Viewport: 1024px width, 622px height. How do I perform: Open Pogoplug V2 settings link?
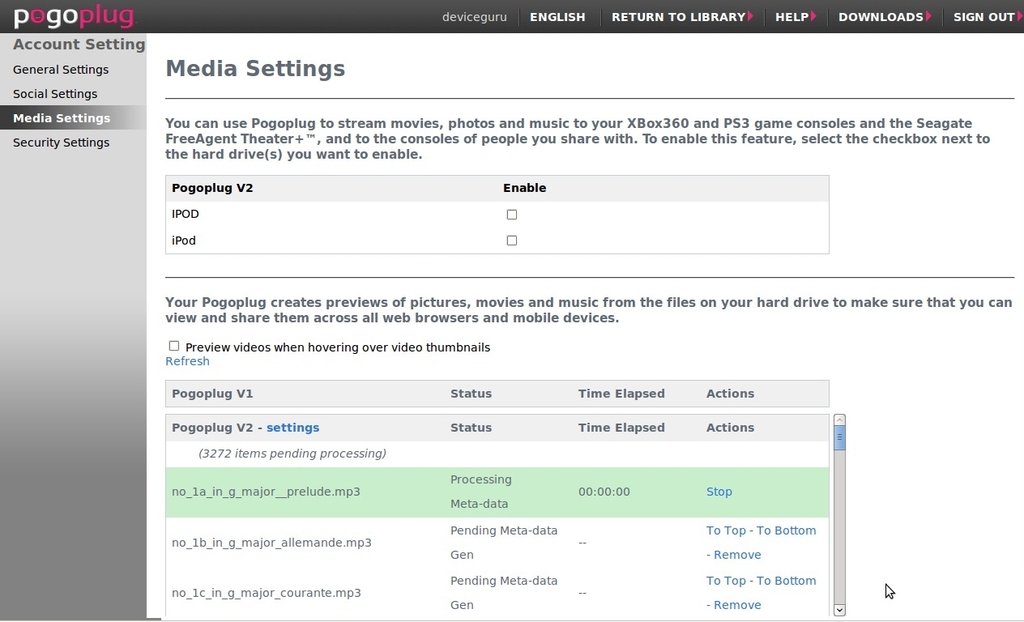(x=293, y=427)
